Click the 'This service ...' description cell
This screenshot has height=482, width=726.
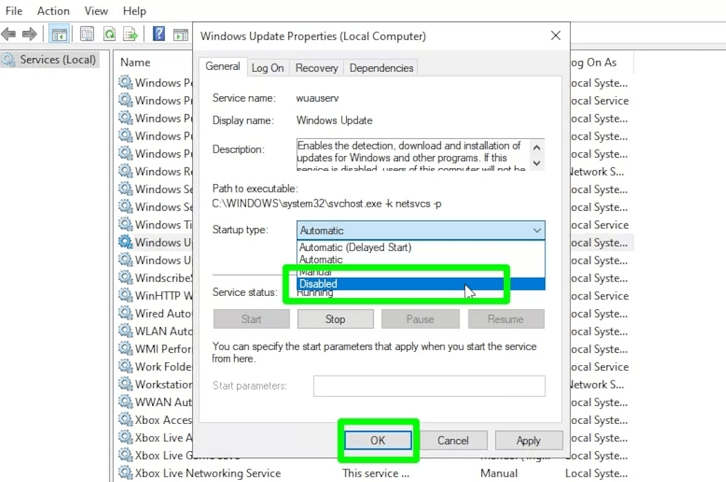(x=376, y=473)
